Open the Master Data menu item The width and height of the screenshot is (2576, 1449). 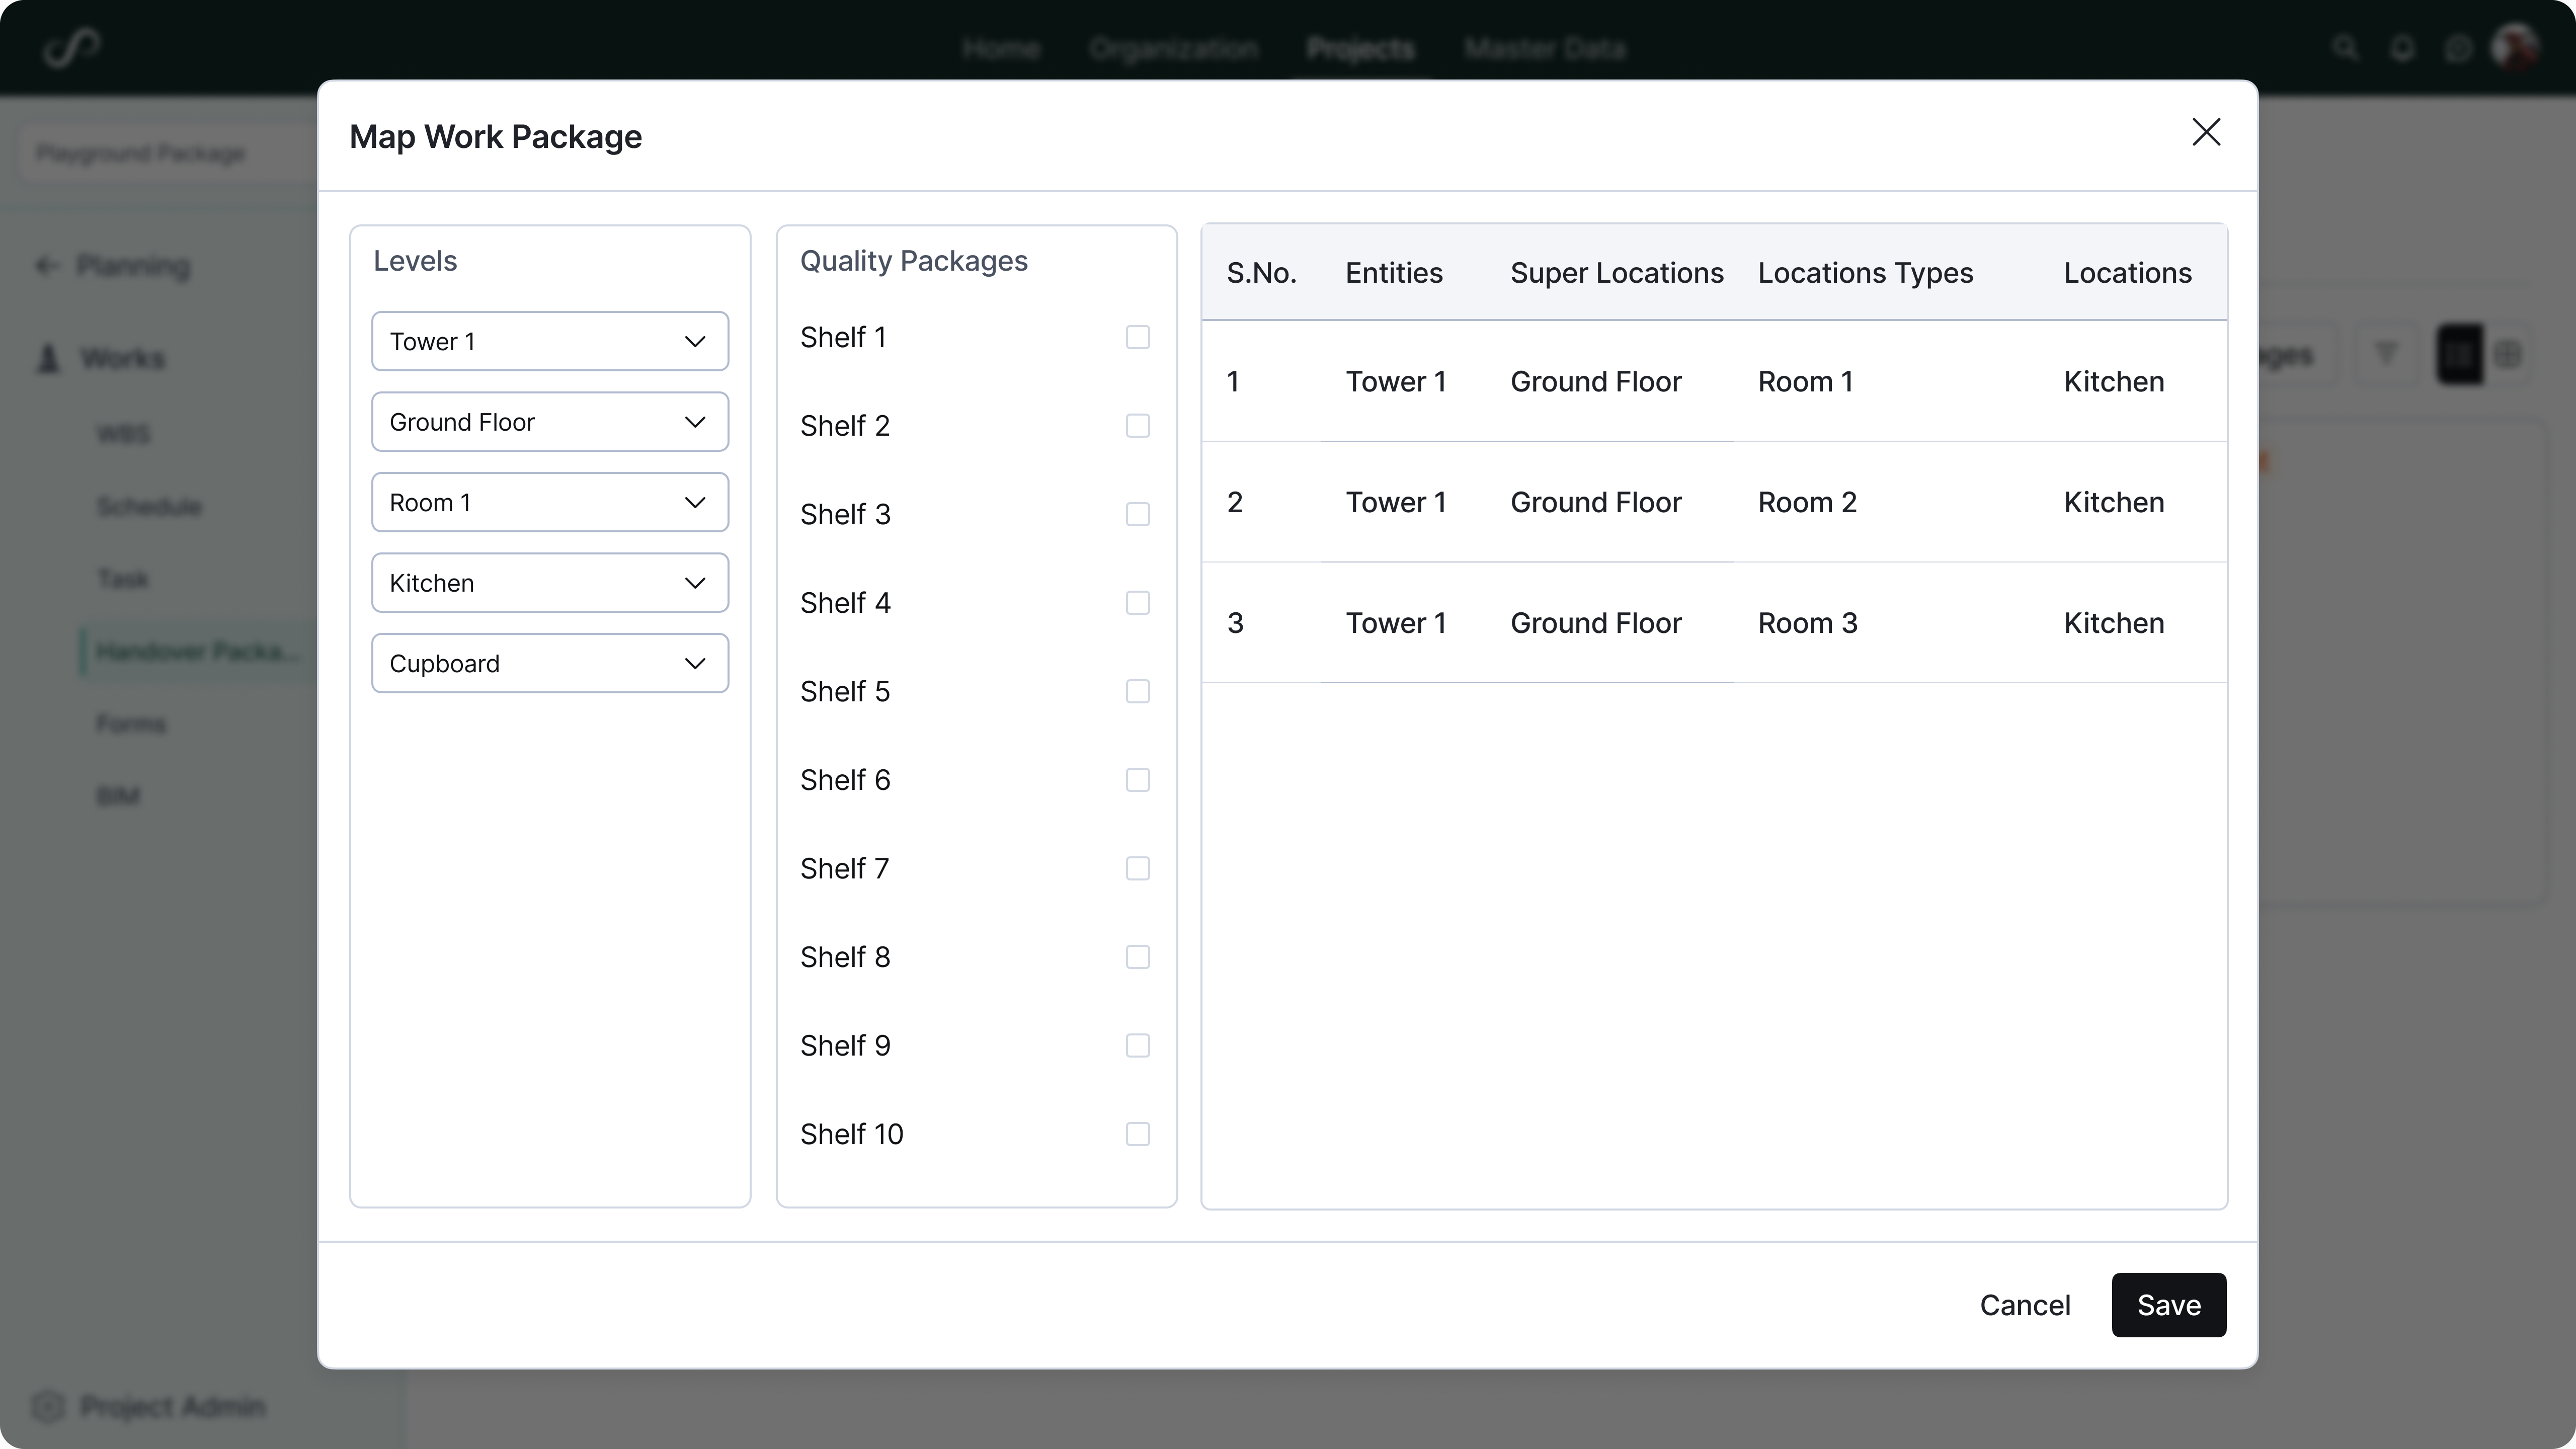(1545, 47)
